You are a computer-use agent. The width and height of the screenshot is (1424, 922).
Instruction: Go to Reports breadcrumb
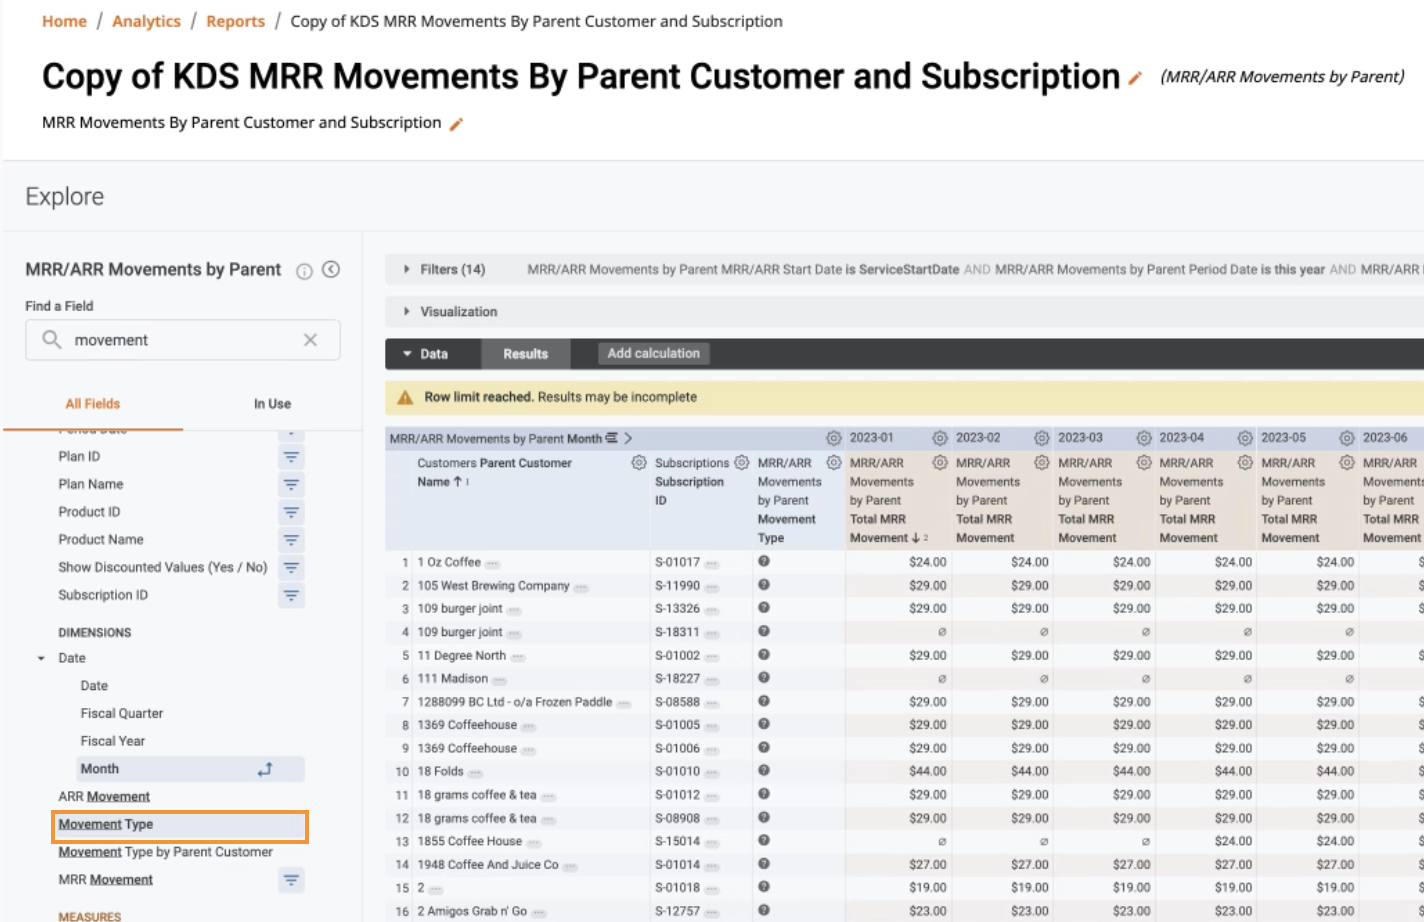[235, 21]
